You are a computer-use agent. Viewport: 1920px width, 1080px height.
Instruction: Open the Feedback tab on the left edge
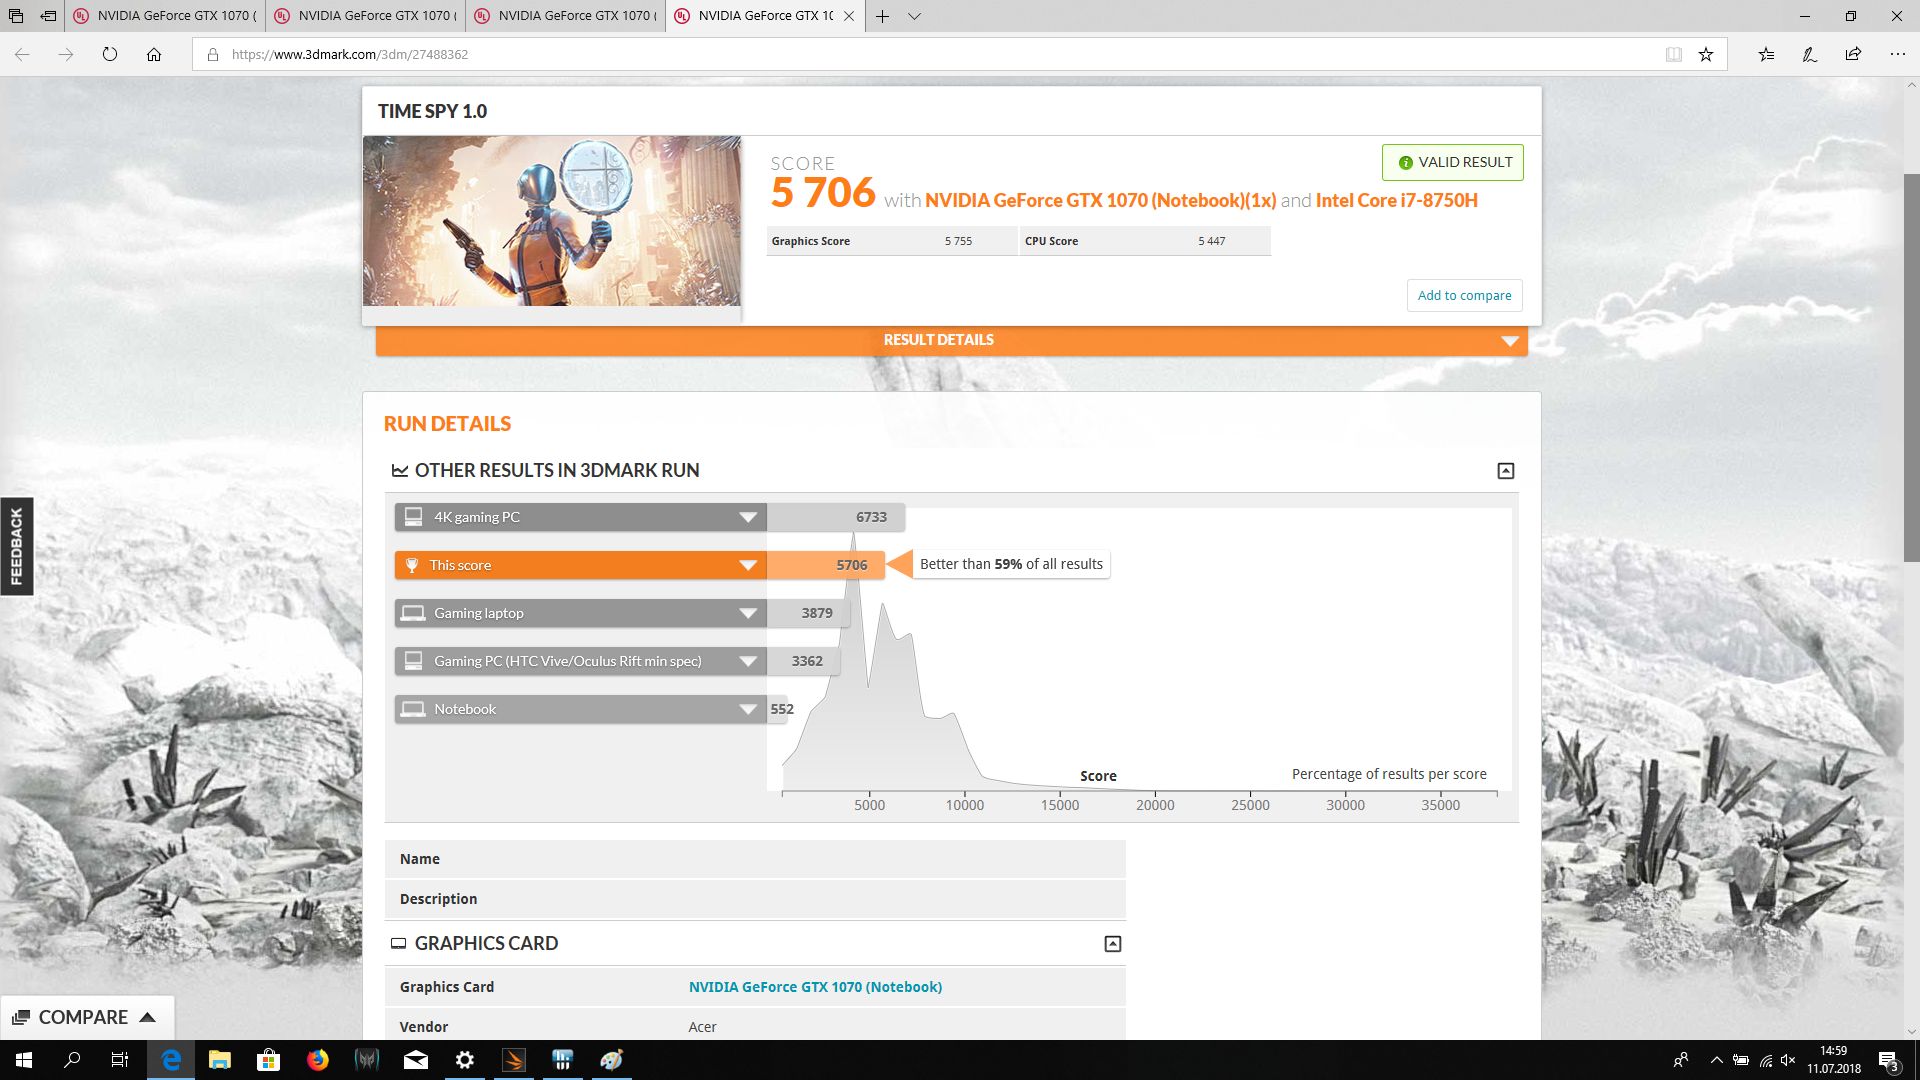(16, 546)
